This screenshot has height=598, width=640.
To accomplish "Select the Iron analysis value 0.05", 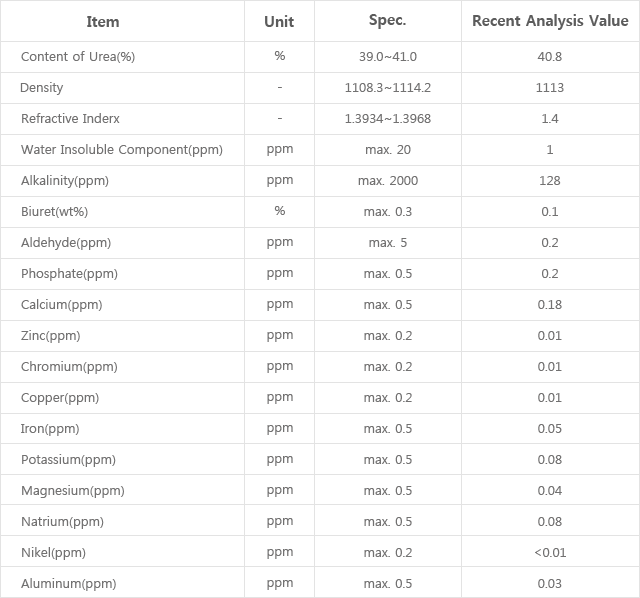I will tap(550, 429).
